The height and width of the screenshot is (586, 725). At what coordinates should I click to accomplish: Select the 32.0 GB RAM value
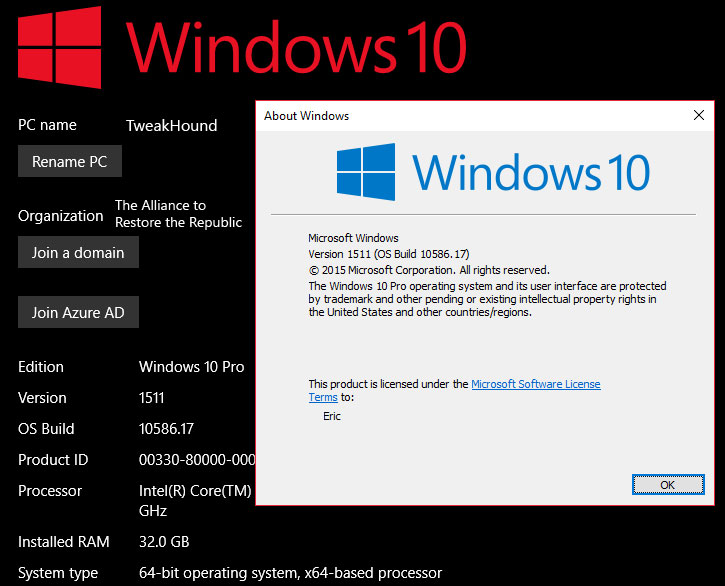(164, 542)
